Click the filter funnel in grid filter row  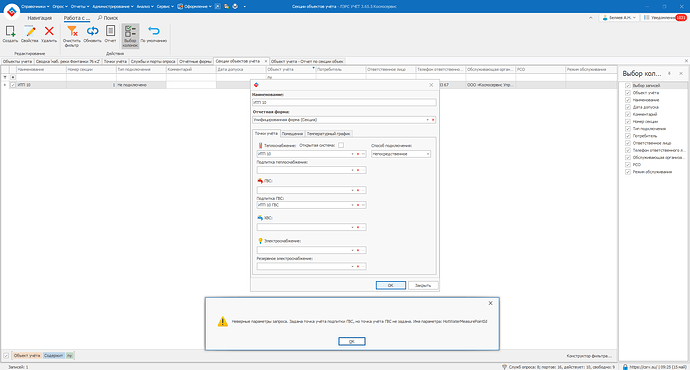point(5,77)
